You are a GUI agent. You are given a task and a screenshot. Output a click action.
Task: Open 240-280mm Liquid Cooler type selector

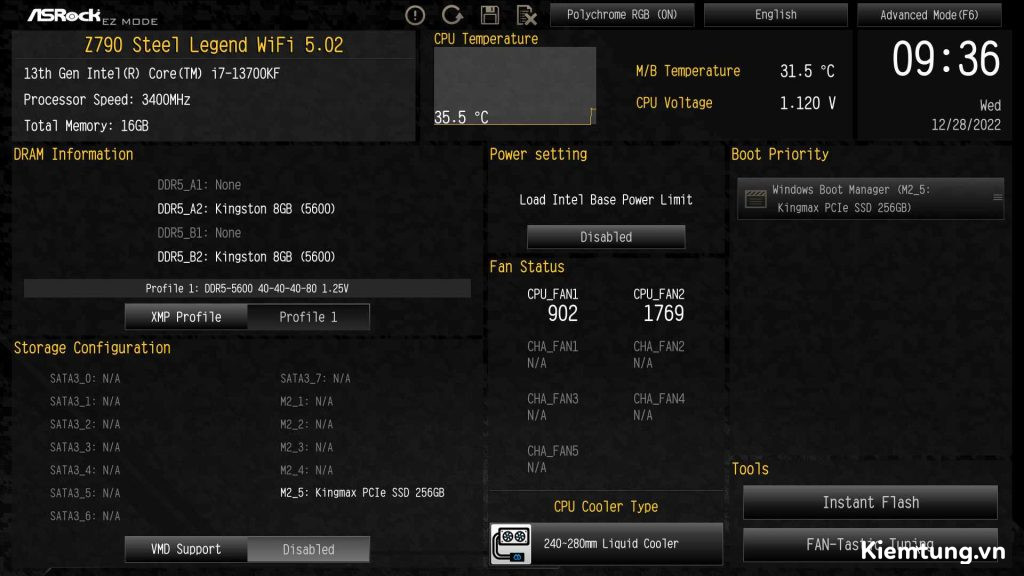coord(606,543)
